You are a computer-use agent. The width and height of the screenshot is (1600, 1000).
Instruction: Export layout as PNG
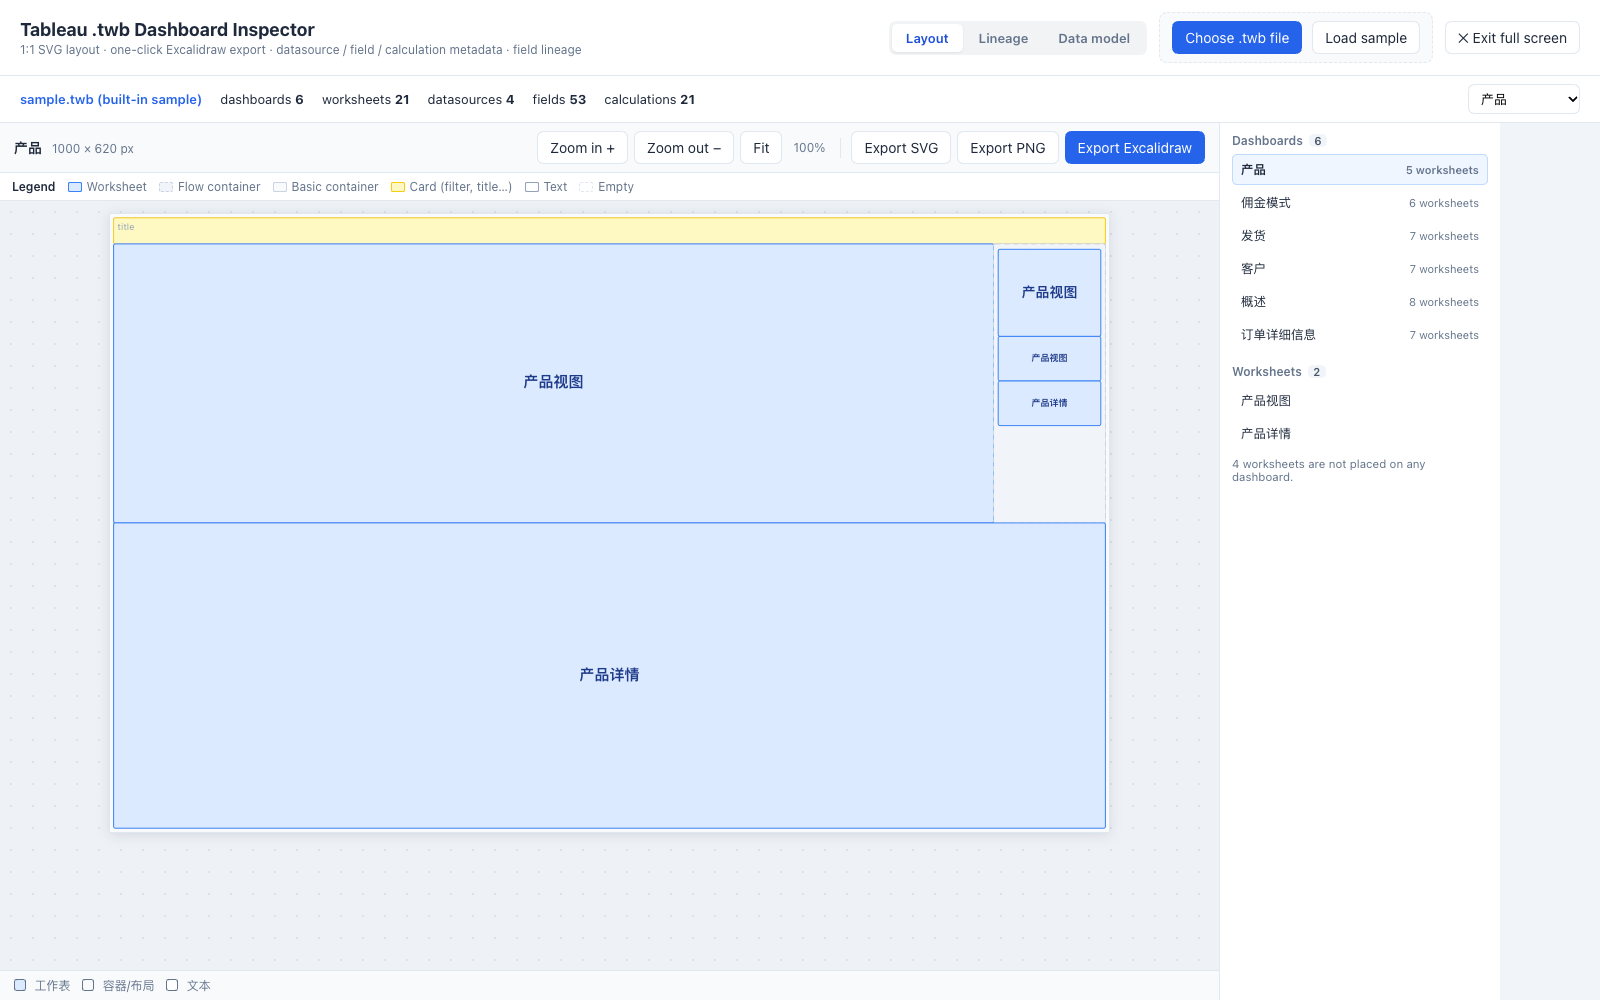pyautogui.click(x=1008, y=148)
